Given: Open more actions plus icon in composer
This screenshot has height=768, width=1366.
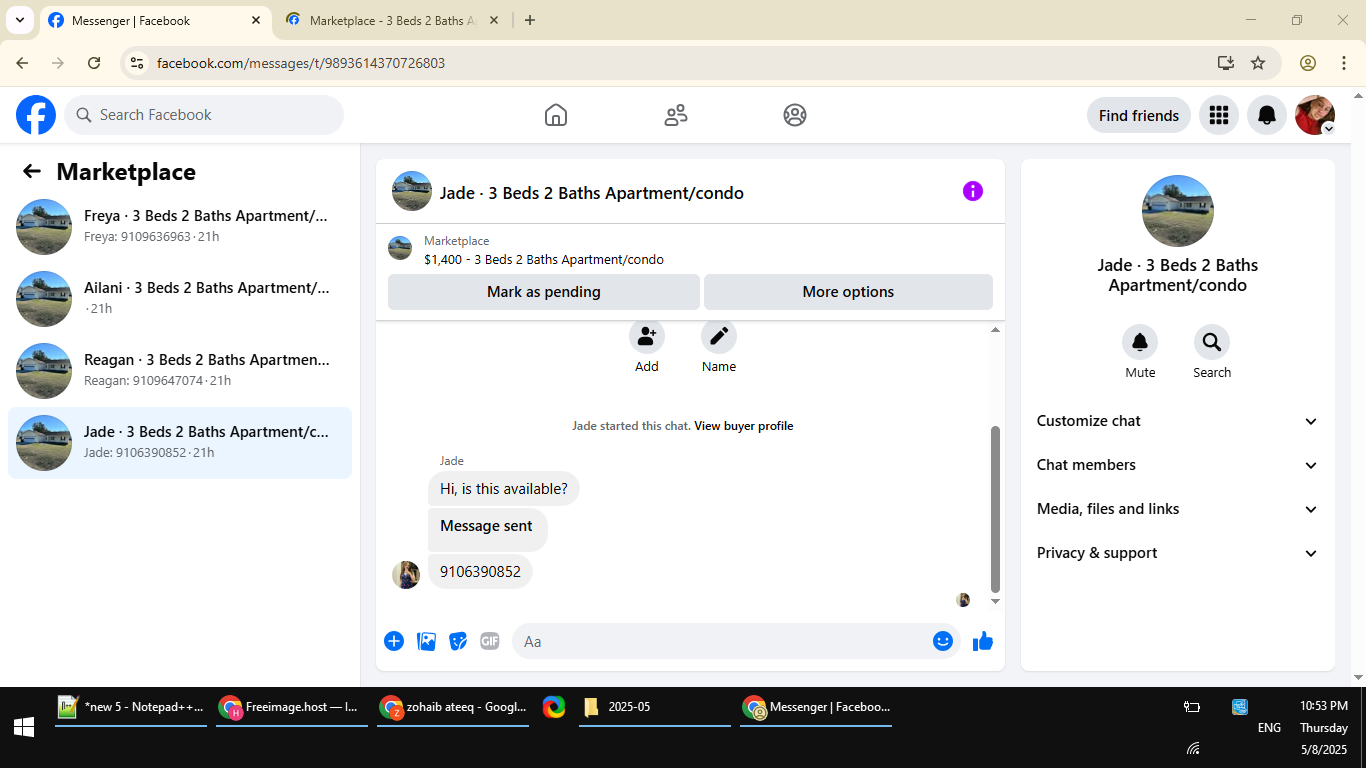Looking at the screenshot, I should pos(394,641).
